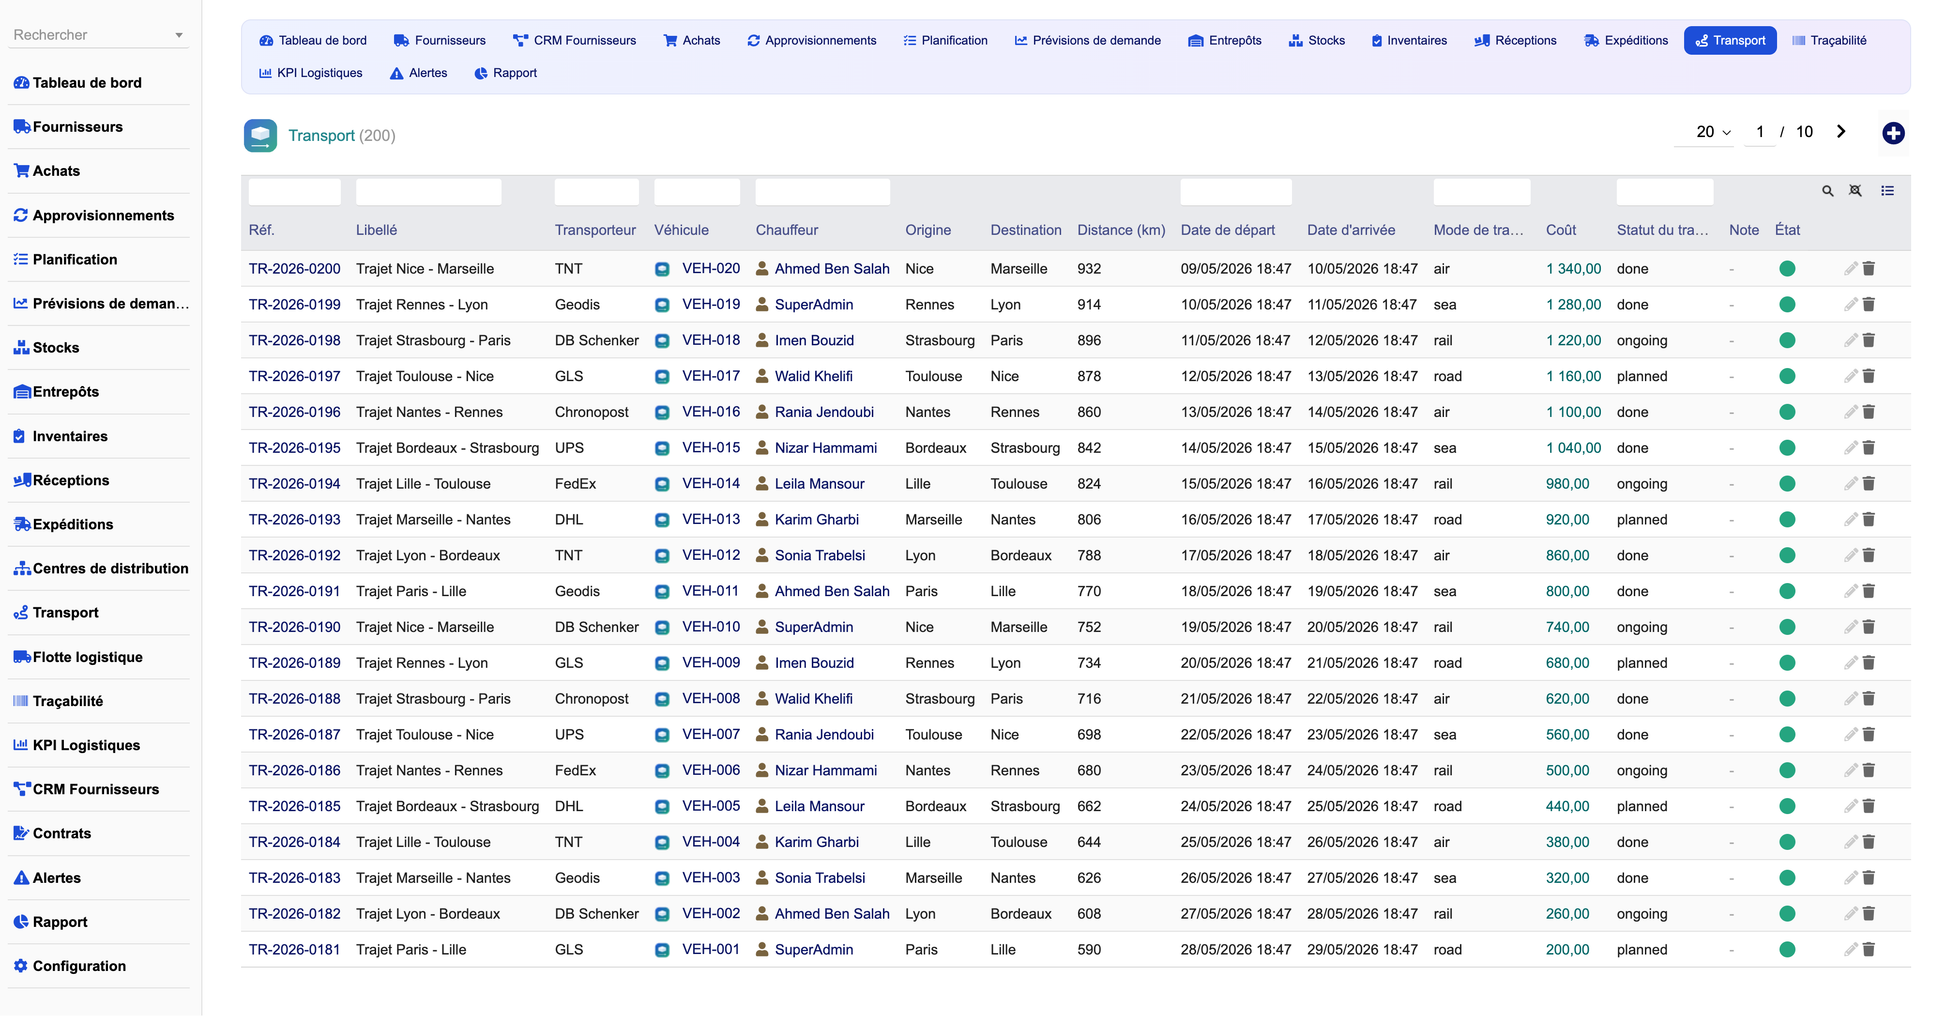The width and height of the screenshot is (1946, 1016).
Task: Edit transport TR-2026-0200 with pencil icon
Action: click(x=1851, y=269)
